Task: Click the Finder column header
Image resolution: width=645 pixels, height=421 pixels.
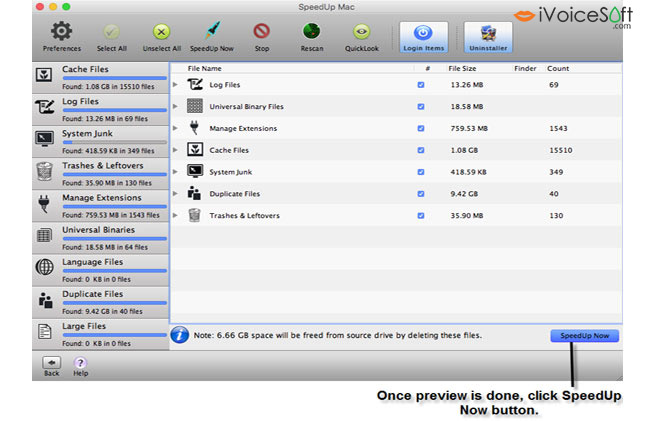Action: (x=525, y=68)
